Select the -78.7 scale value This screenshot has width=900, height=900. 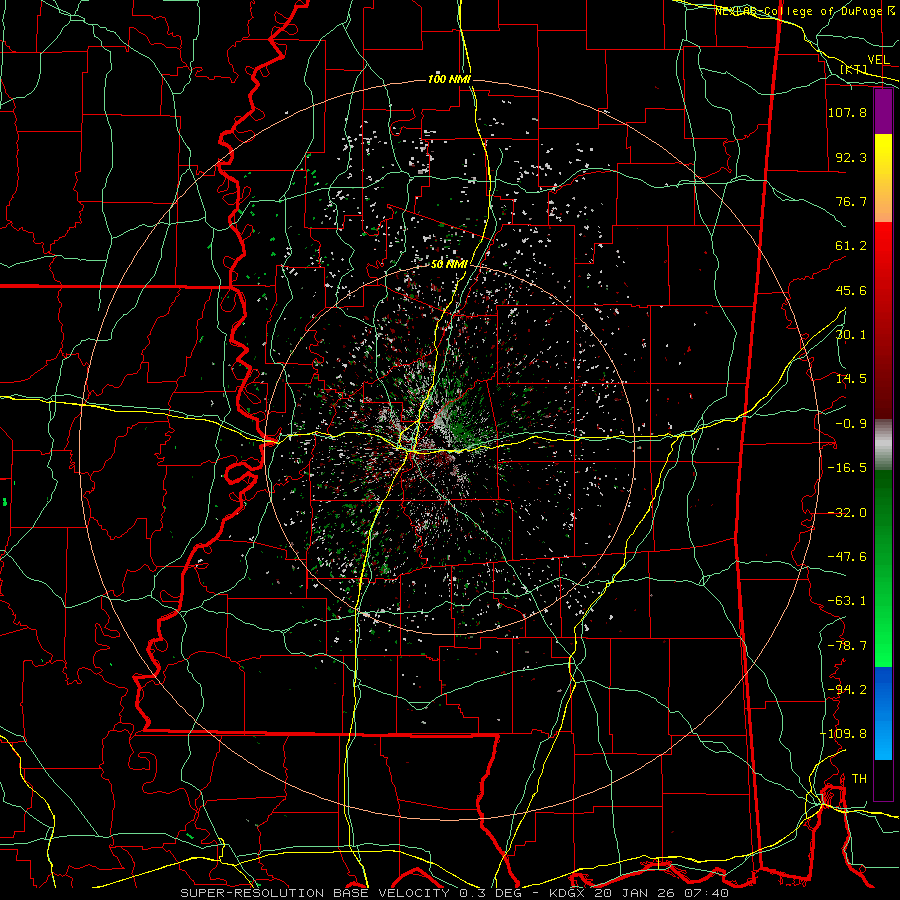pos(847,646)
